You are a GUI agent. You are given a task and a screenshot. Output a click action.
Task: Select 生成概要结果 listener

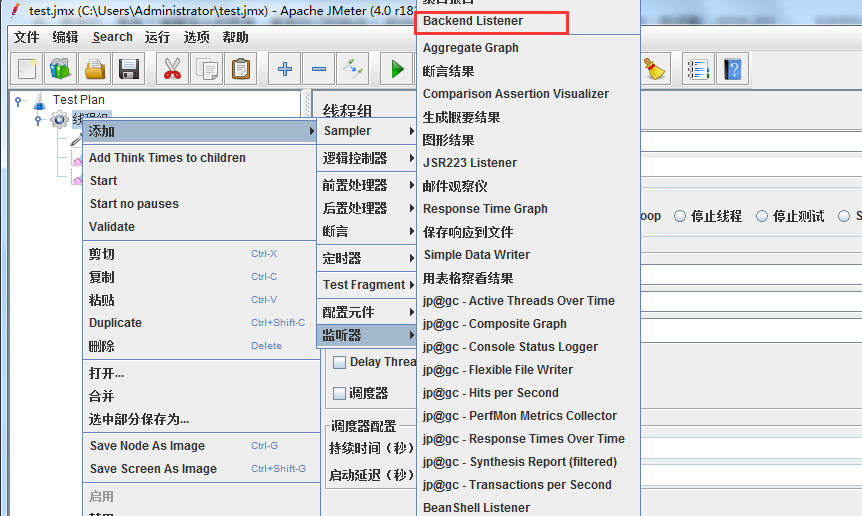click(x=528, y=117)
